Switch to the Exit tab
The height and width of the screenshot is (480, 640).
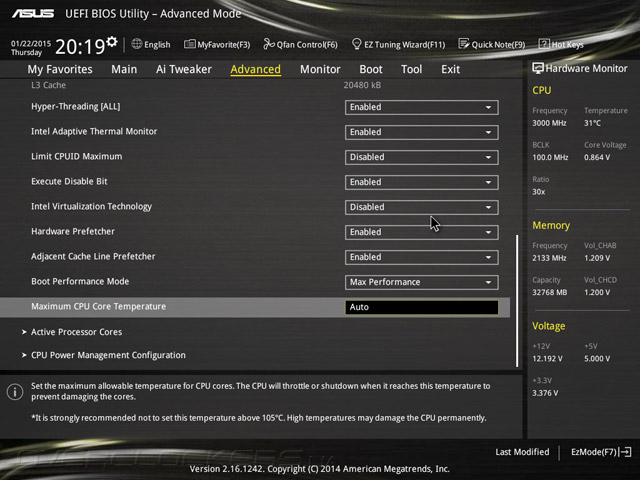(x=450, y=69)
